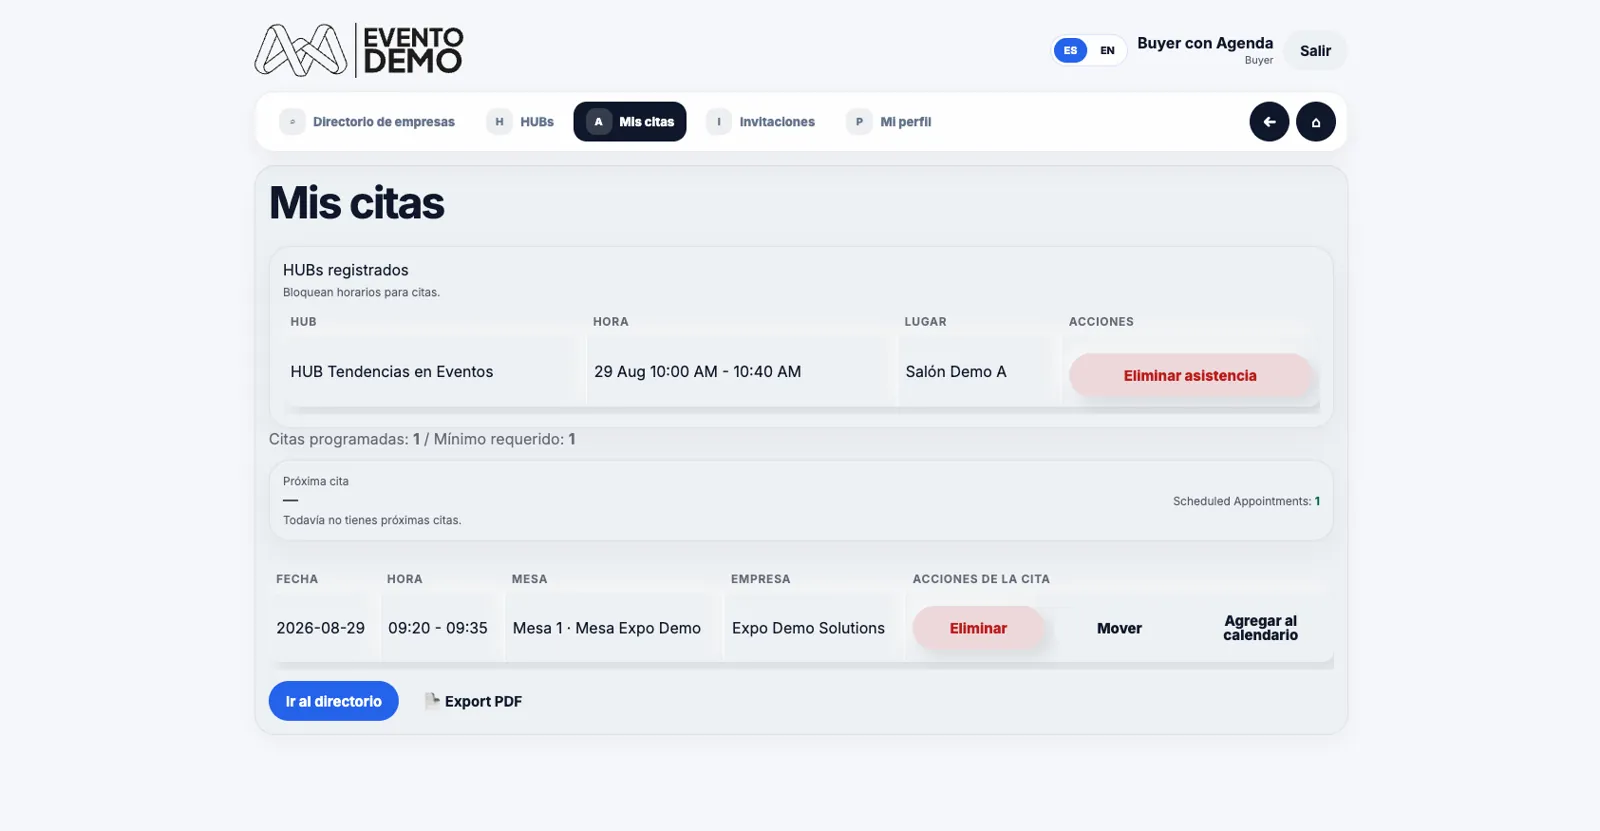Click the Salir logout button
Screen dimensions: 1600x831
click(1315, 51)
